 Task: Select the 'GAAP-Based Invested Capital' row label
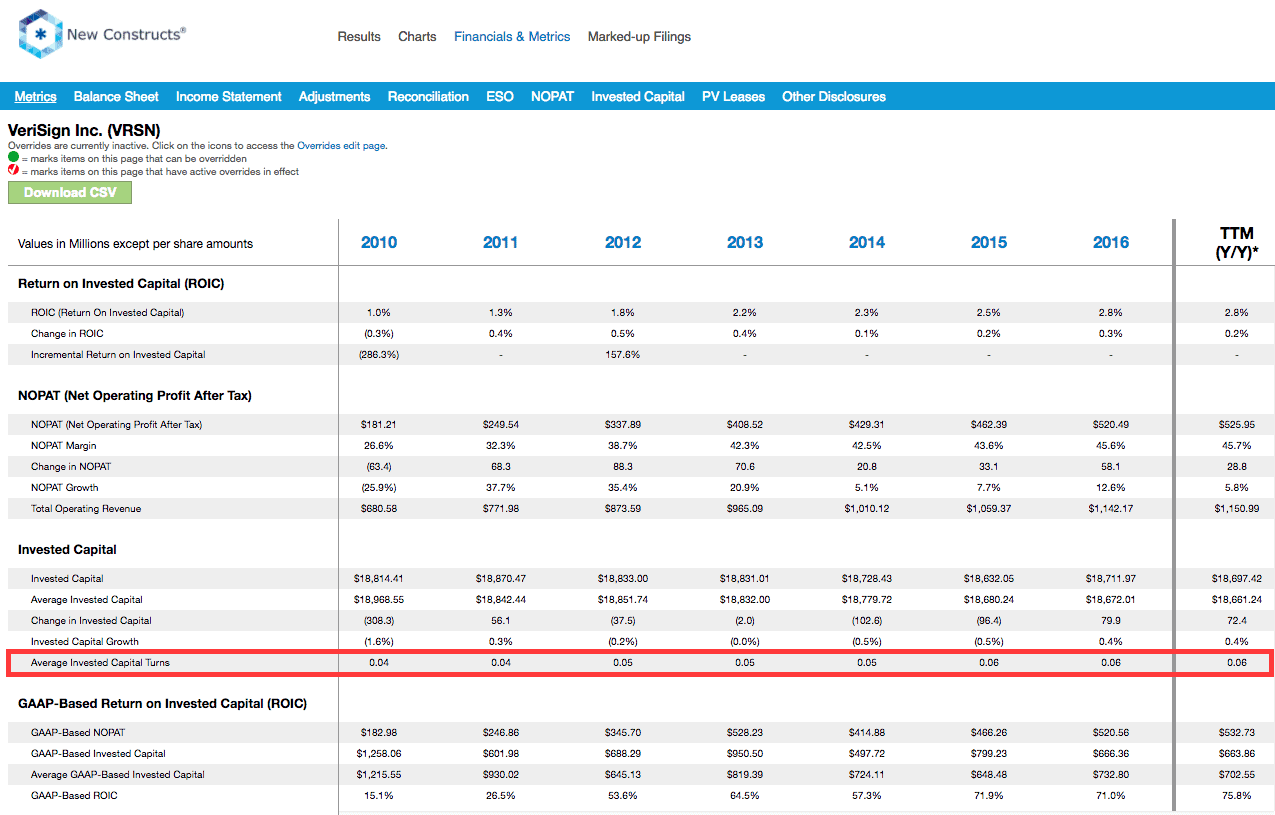[x=98, y=754]
